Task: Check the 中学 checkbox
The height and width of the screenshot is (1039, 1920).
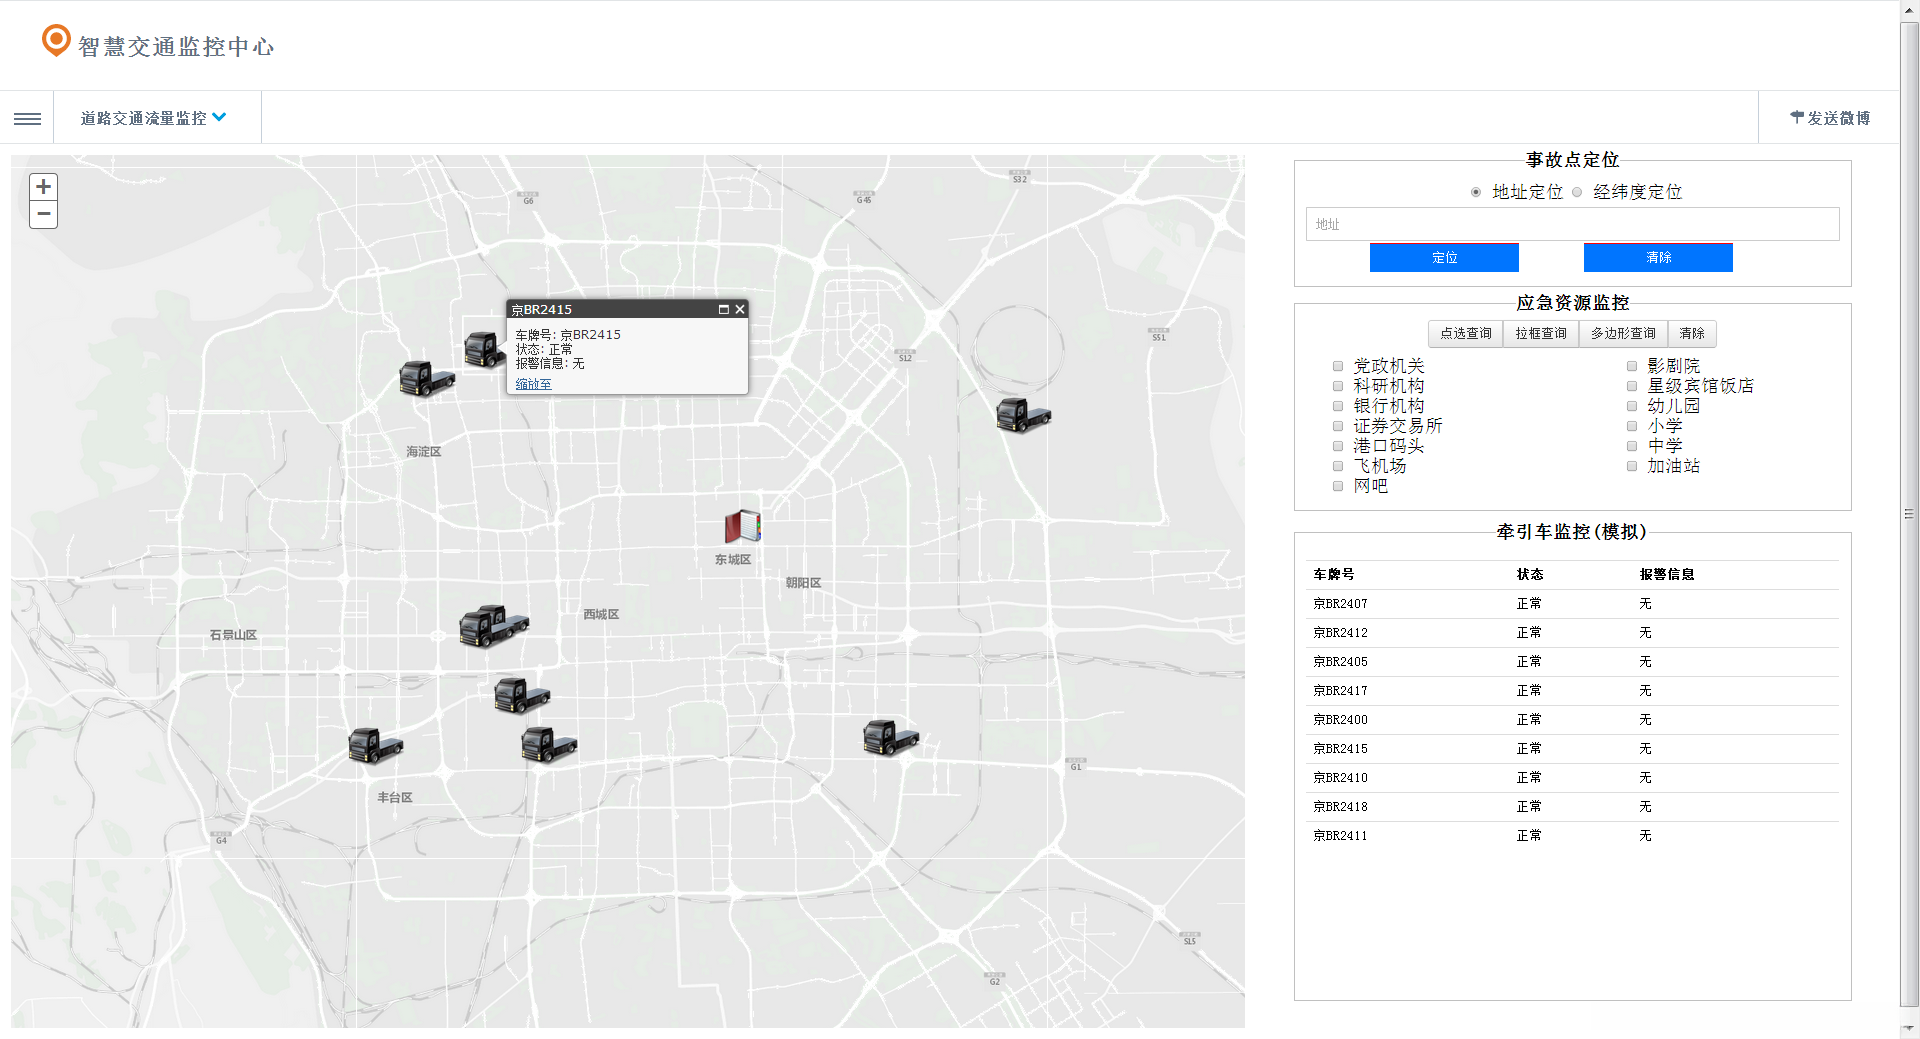Action: (x=1632, y=446)
